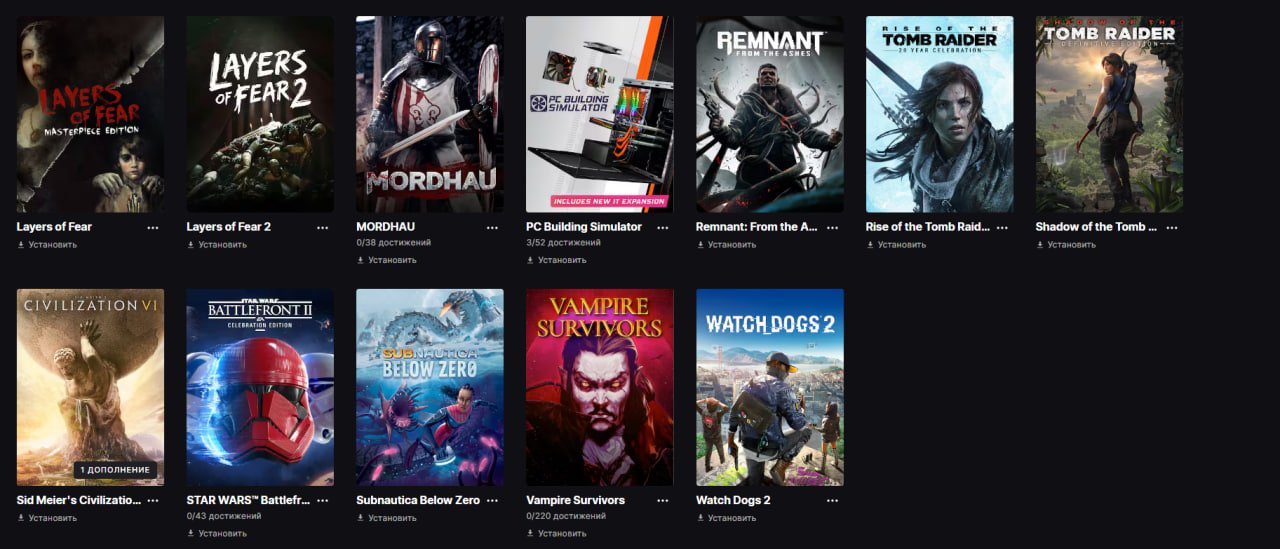This screenshot has width=1280, height=549.
Task: Click the Subnautica Below Zero title link
Action: pyautogui.click(x=418, y=500)
